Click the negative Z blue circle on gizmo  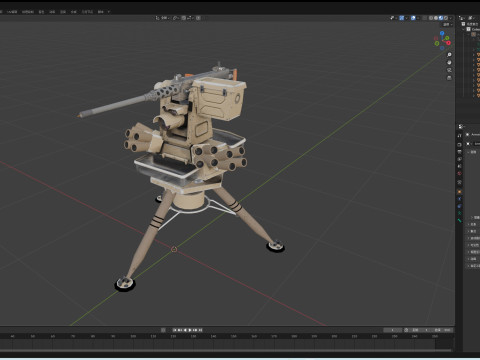pos(442,48)
